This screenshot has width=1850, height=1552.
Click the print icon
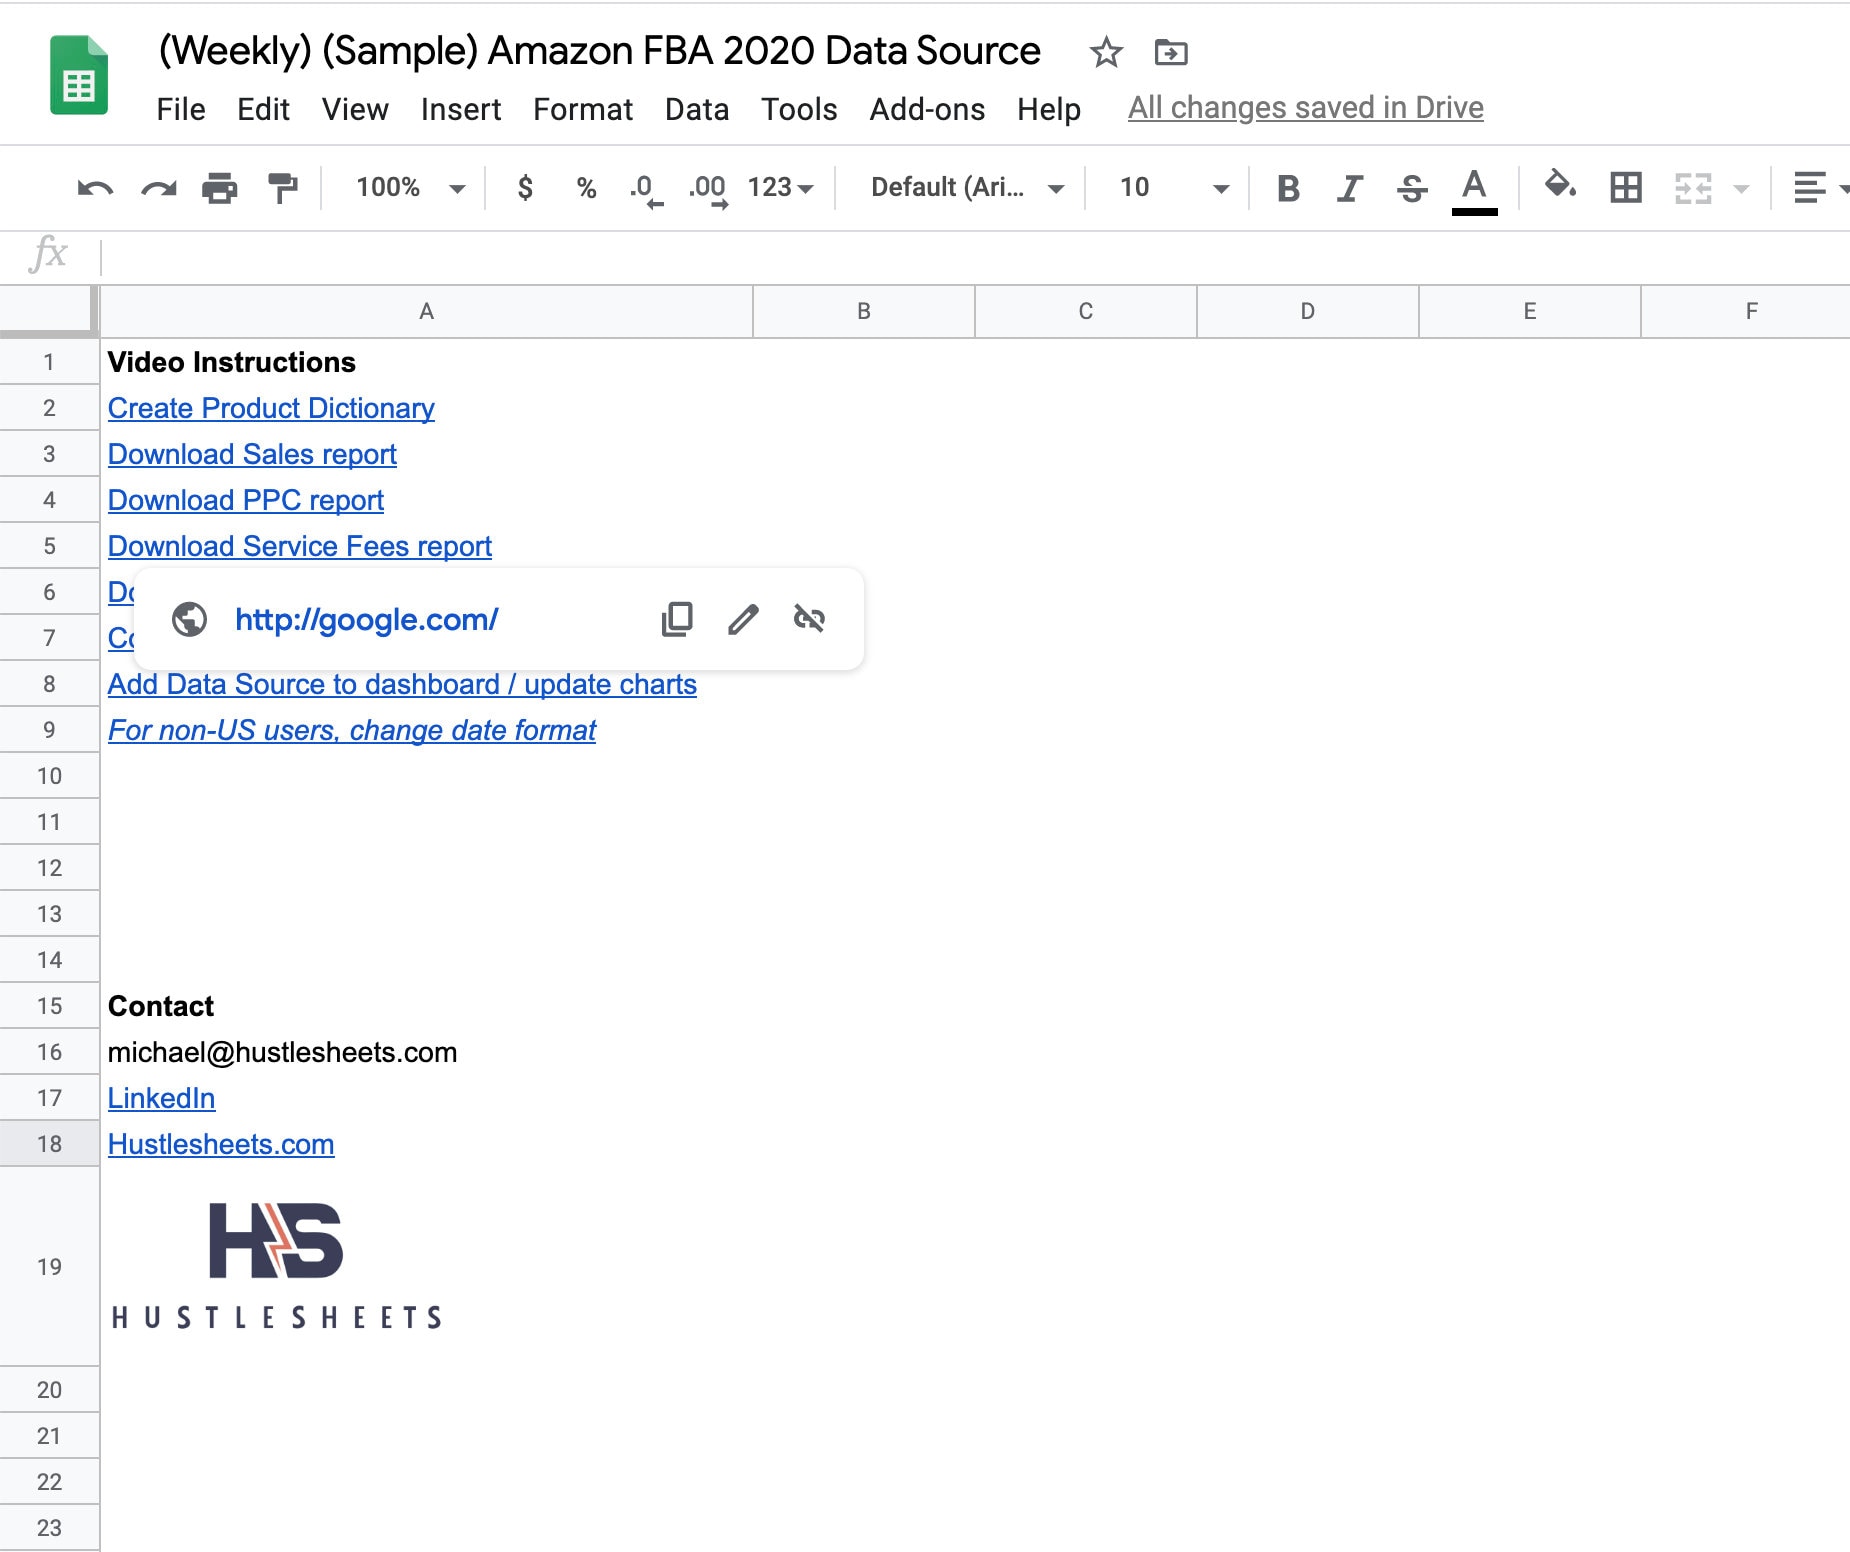click(x=220, y=188)
